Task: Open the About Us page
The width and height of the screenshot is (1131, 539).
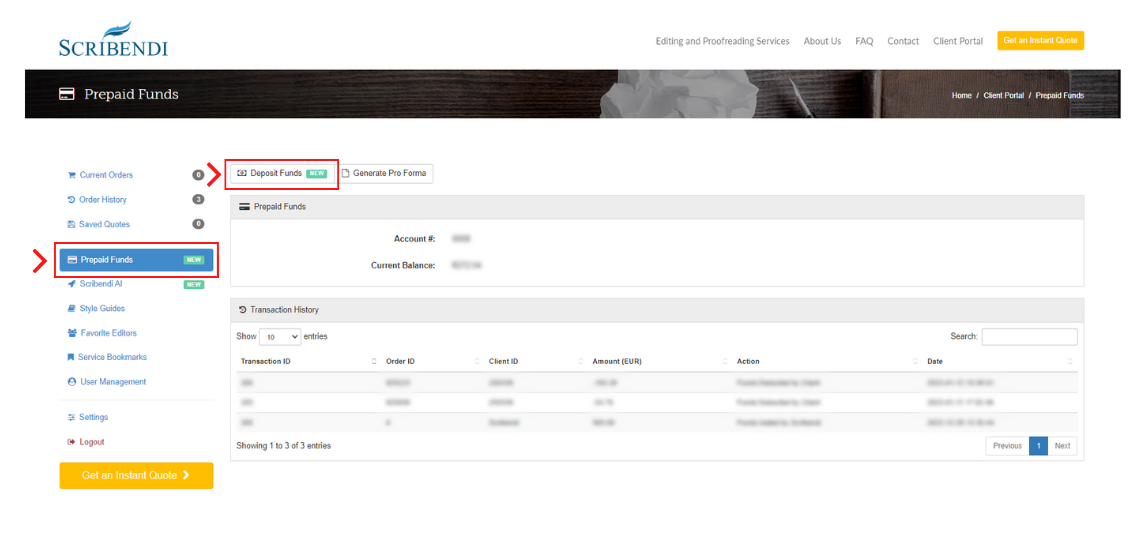Action: (822, 41)
